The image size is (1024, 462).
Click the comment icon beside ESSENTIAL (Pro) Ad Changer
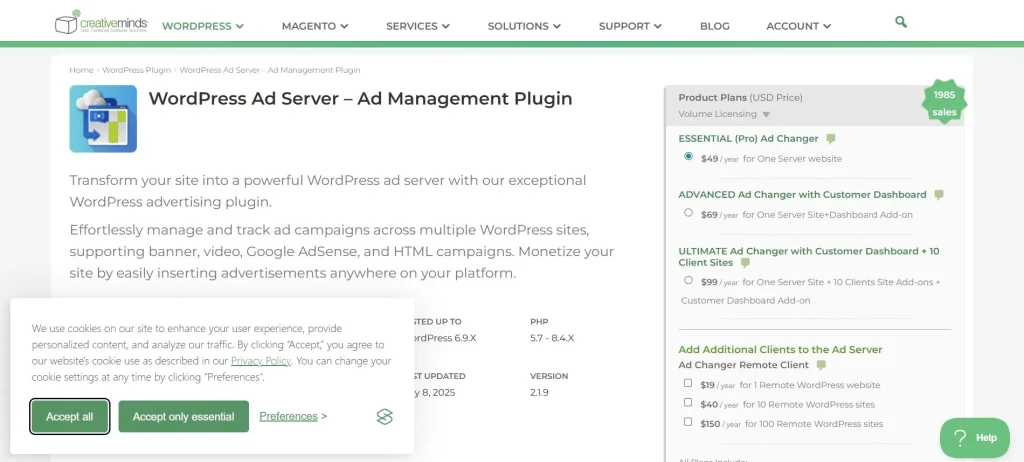[x=831, y=139]
